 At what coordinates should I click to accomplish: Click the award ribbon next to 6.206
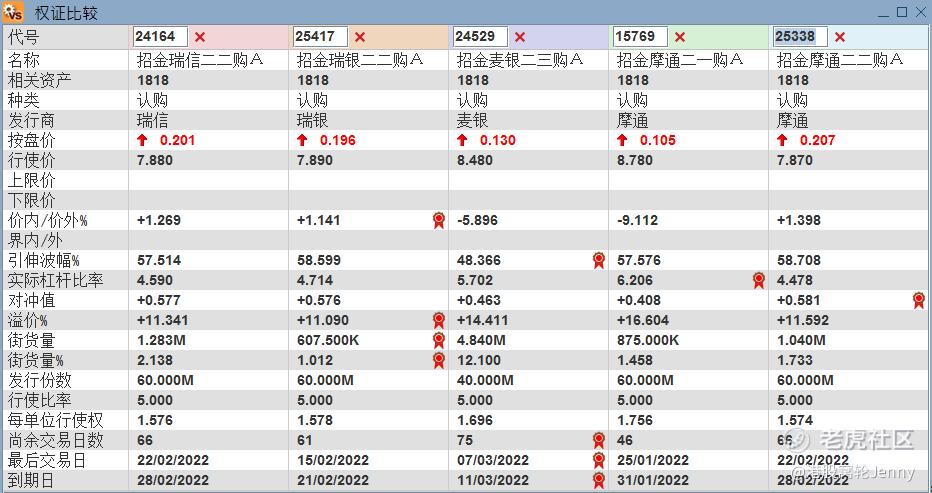758,281
